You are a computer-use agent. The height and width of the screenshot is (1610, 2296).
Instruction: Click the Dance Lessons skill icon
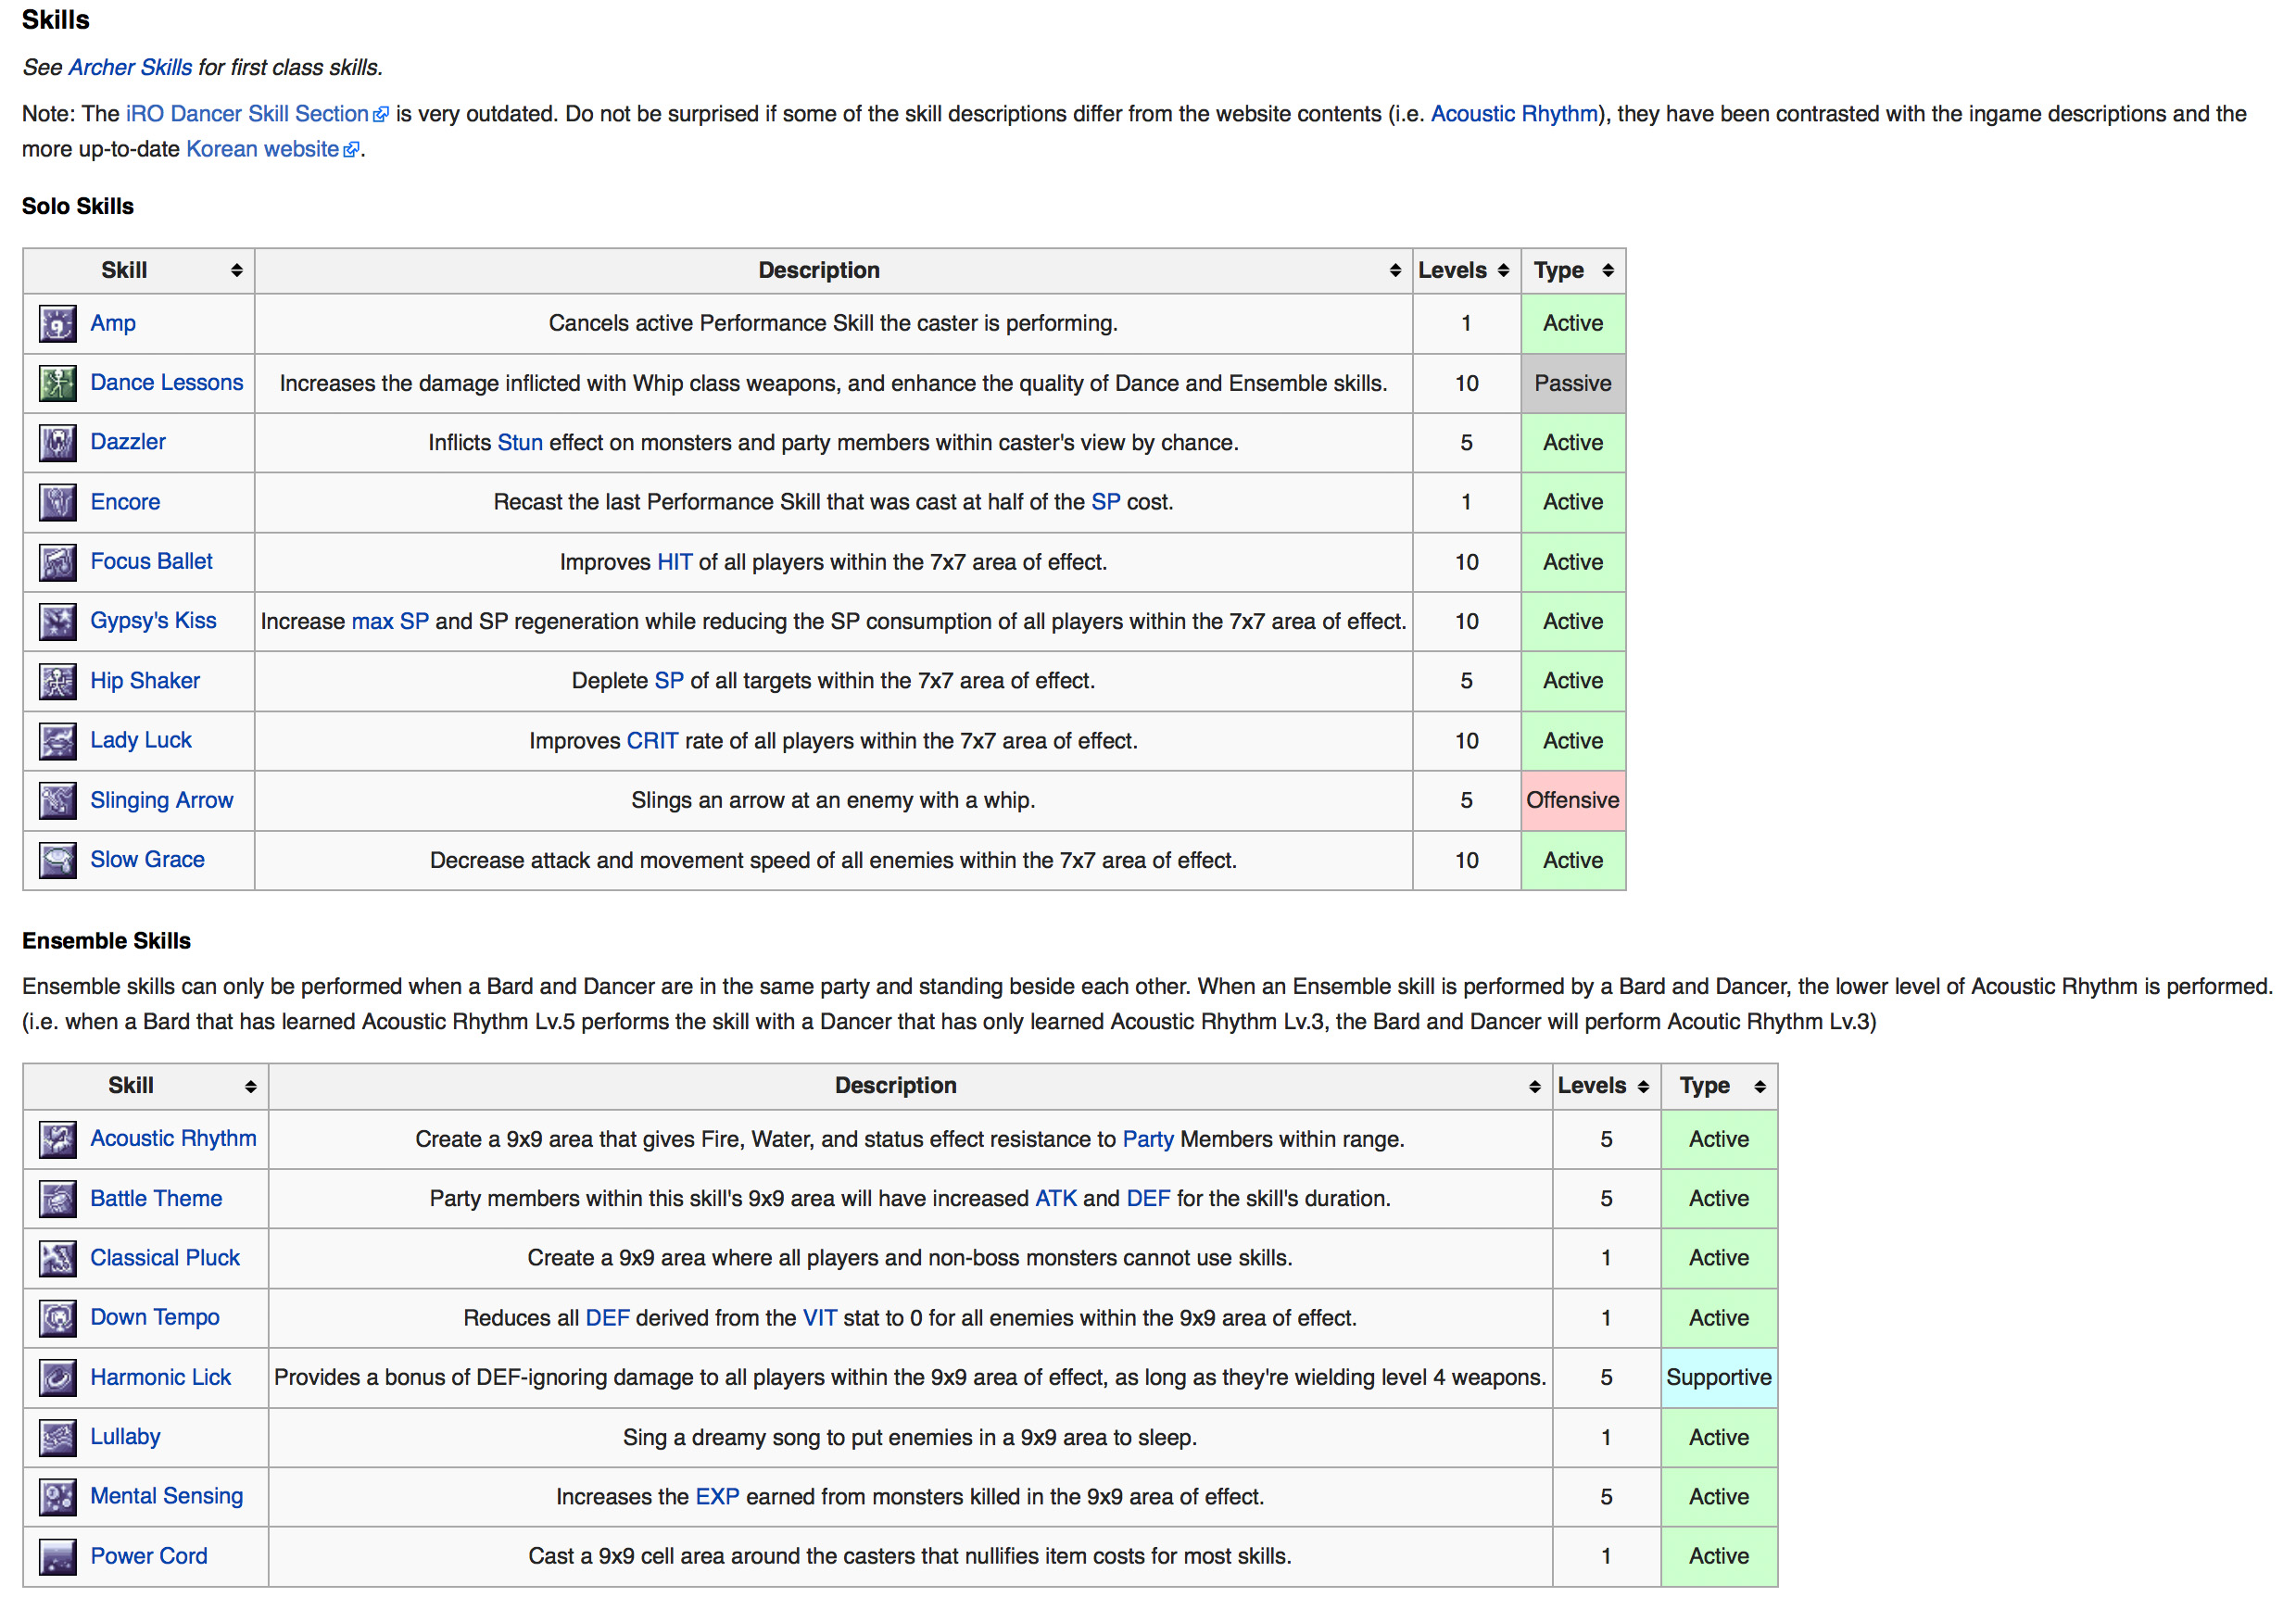pyautogui.click(x=57, y=383)
